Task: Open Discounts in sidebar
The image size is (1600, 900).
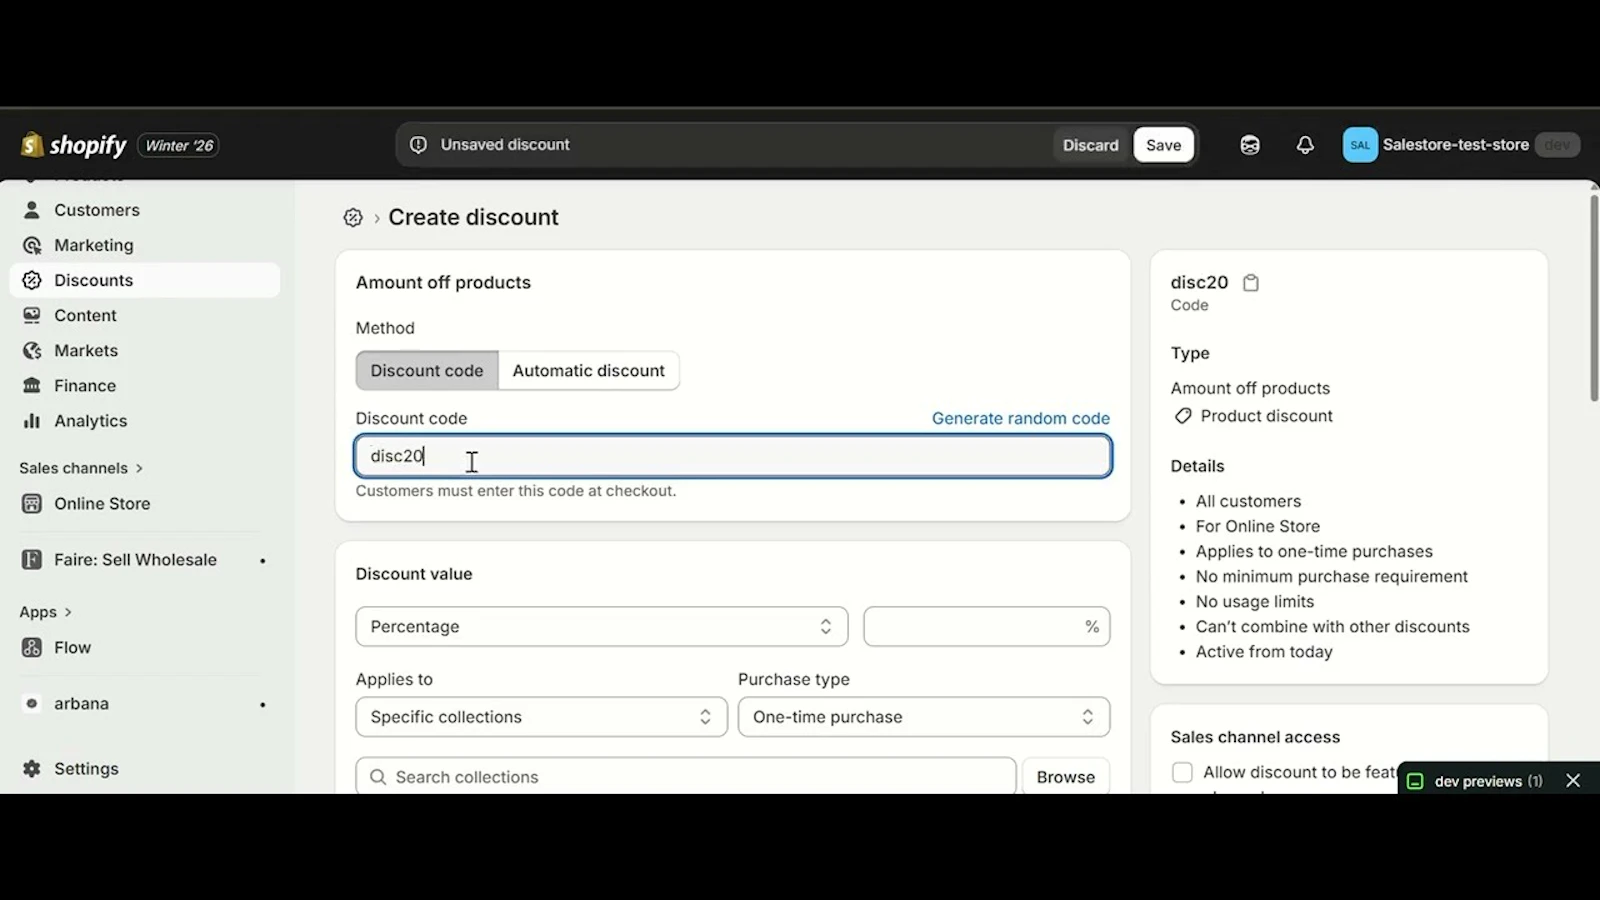Action: click(x=145, y=280)
